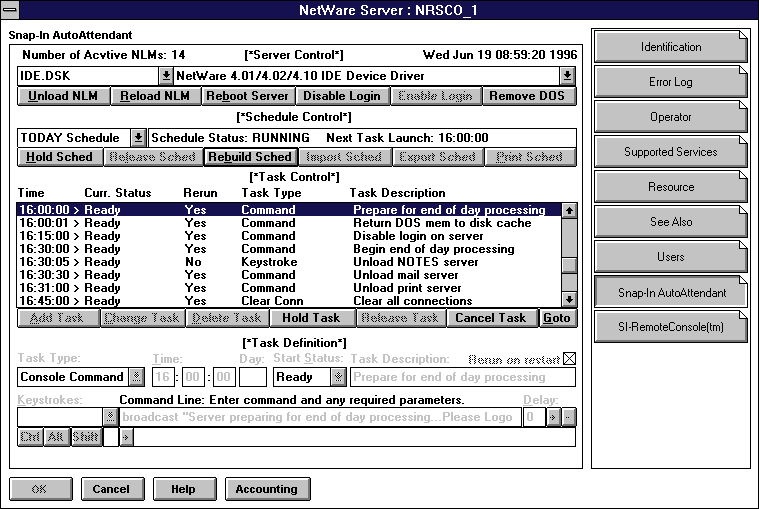759x509 pixels.
Task: Click the Reload NLM button
Action: click(155, 96)
